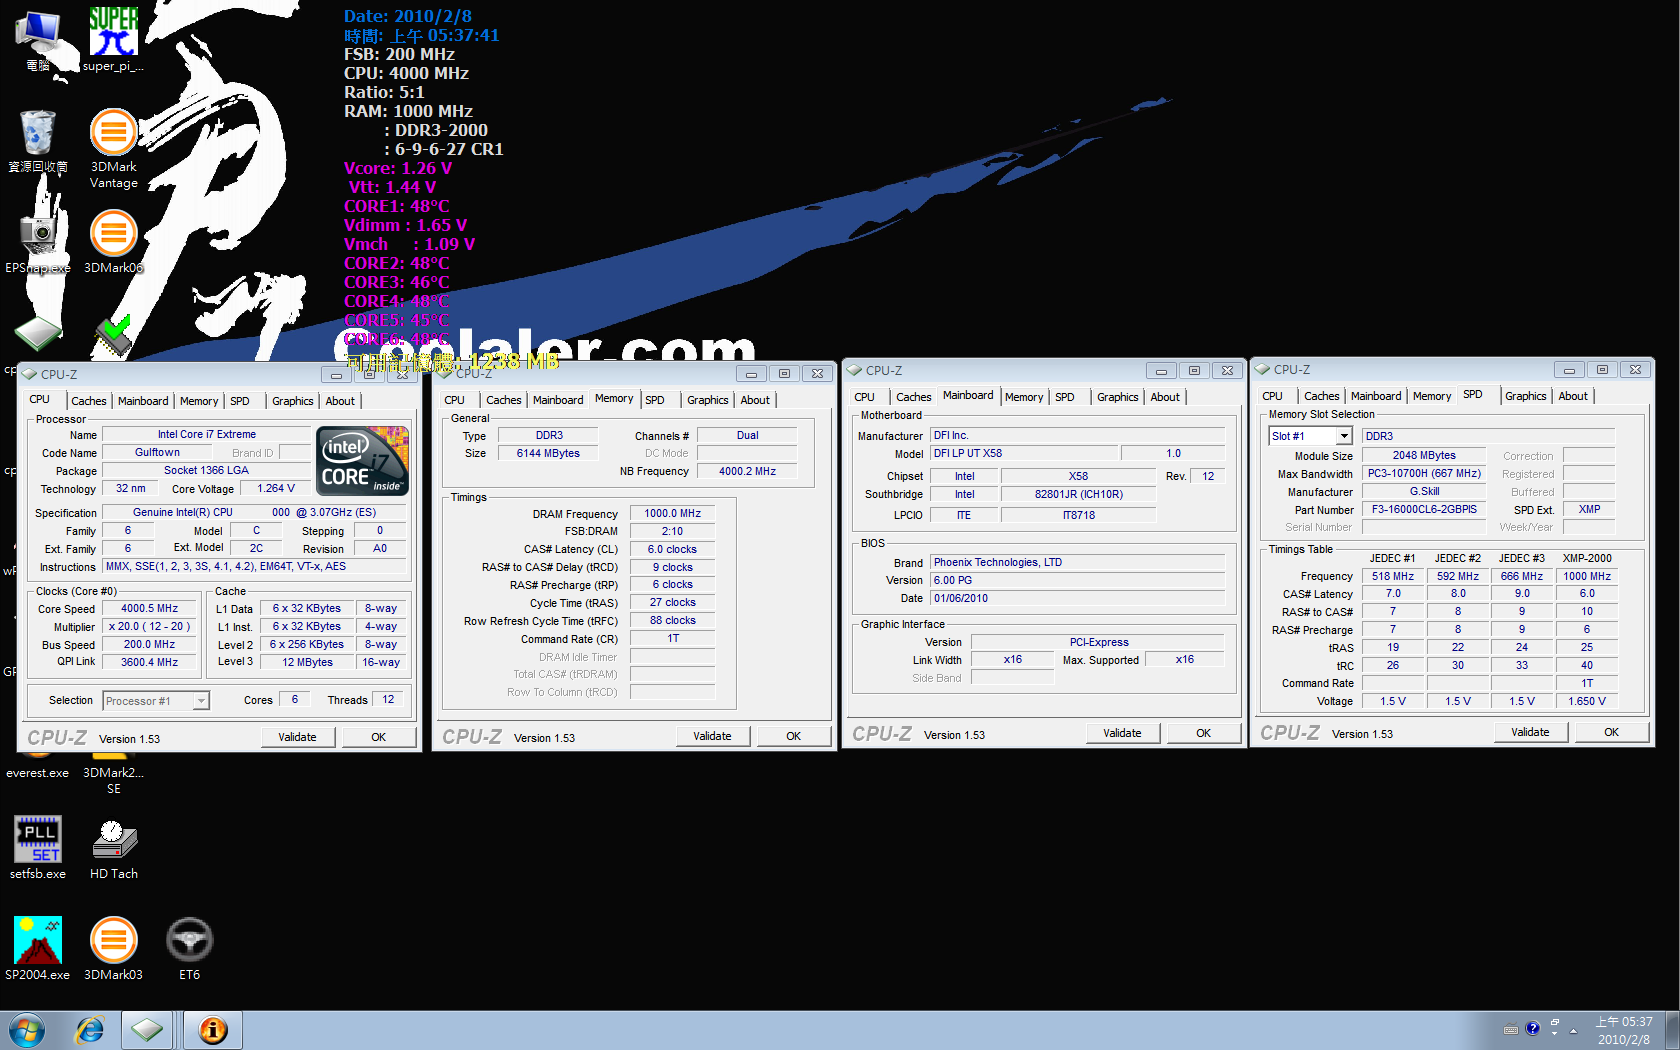Launch Internet Explorer from the taskbar
The width and height of the screenshot is (1680, 1050).
pos(90,1030)
